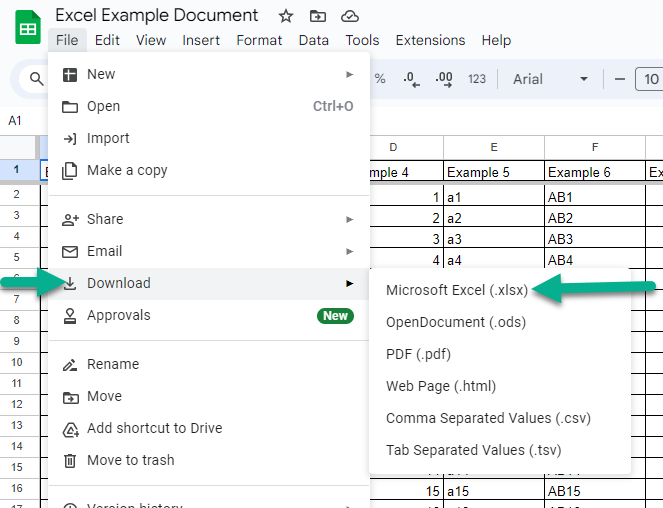Open the File menu
Viewport: 663px width, 508px height.
(x=67, y=40)
